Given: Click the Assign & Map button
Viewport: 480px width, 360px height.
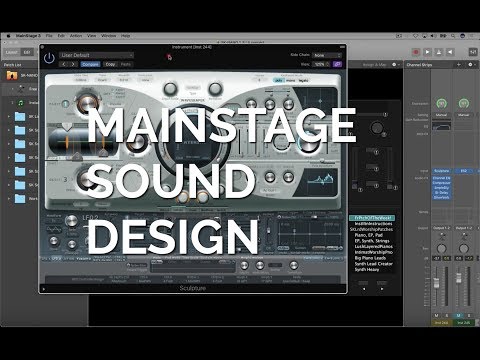Looking at the screenshot, I should click(x=374, y=65).
